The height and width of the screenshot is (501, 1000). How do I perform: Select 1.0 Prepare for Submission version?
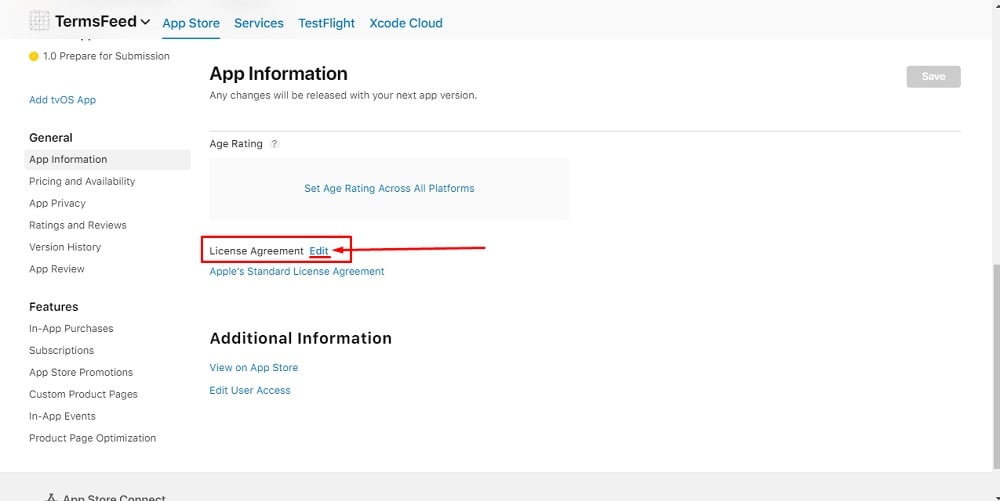tap(106, 56)
